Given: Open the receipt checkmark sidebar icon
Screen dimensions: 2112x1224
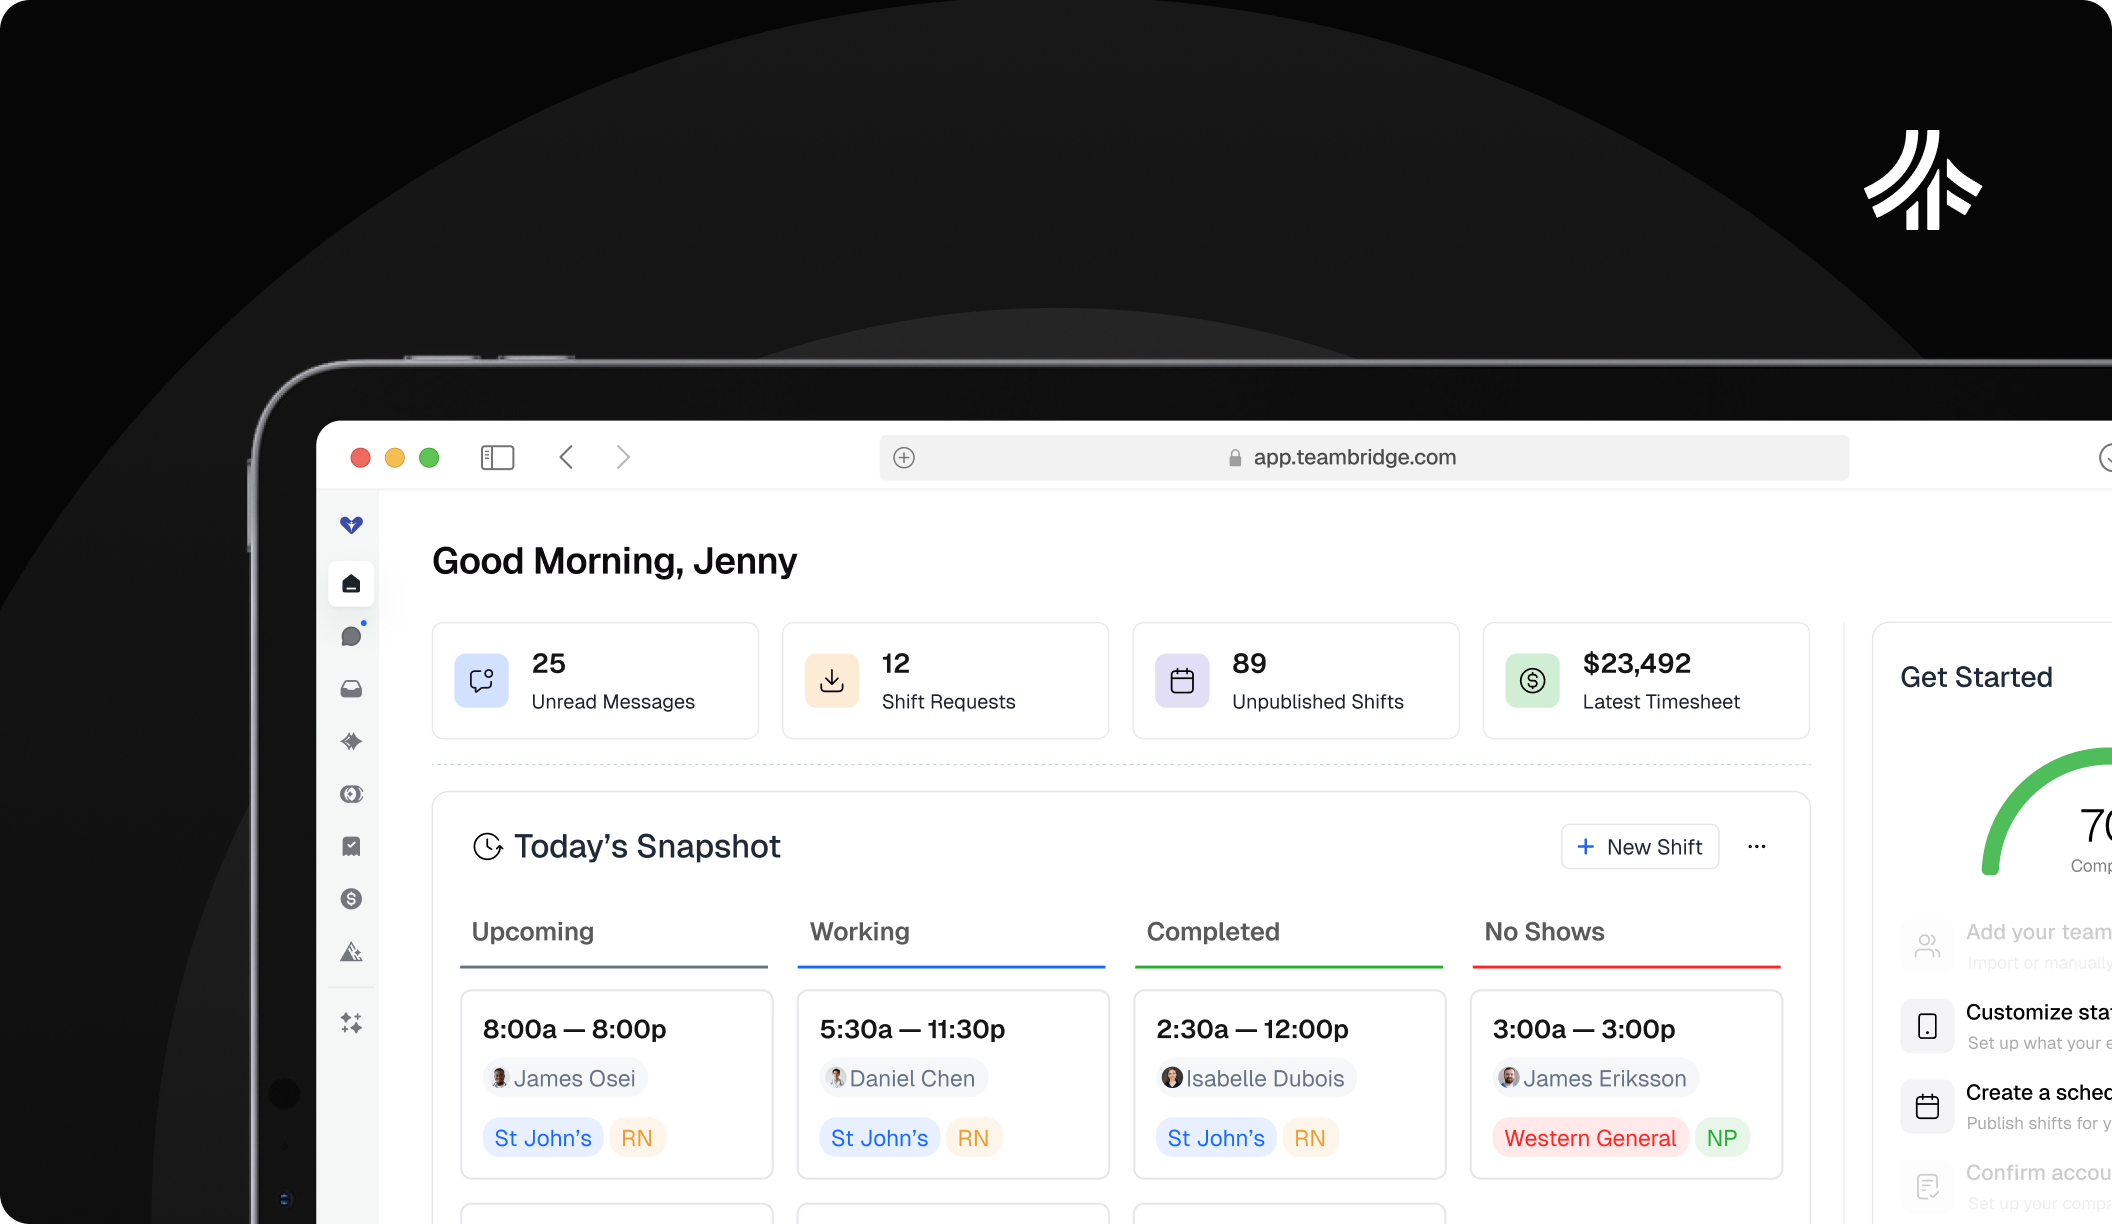Looking at the screenshot, I should [351, 846].
